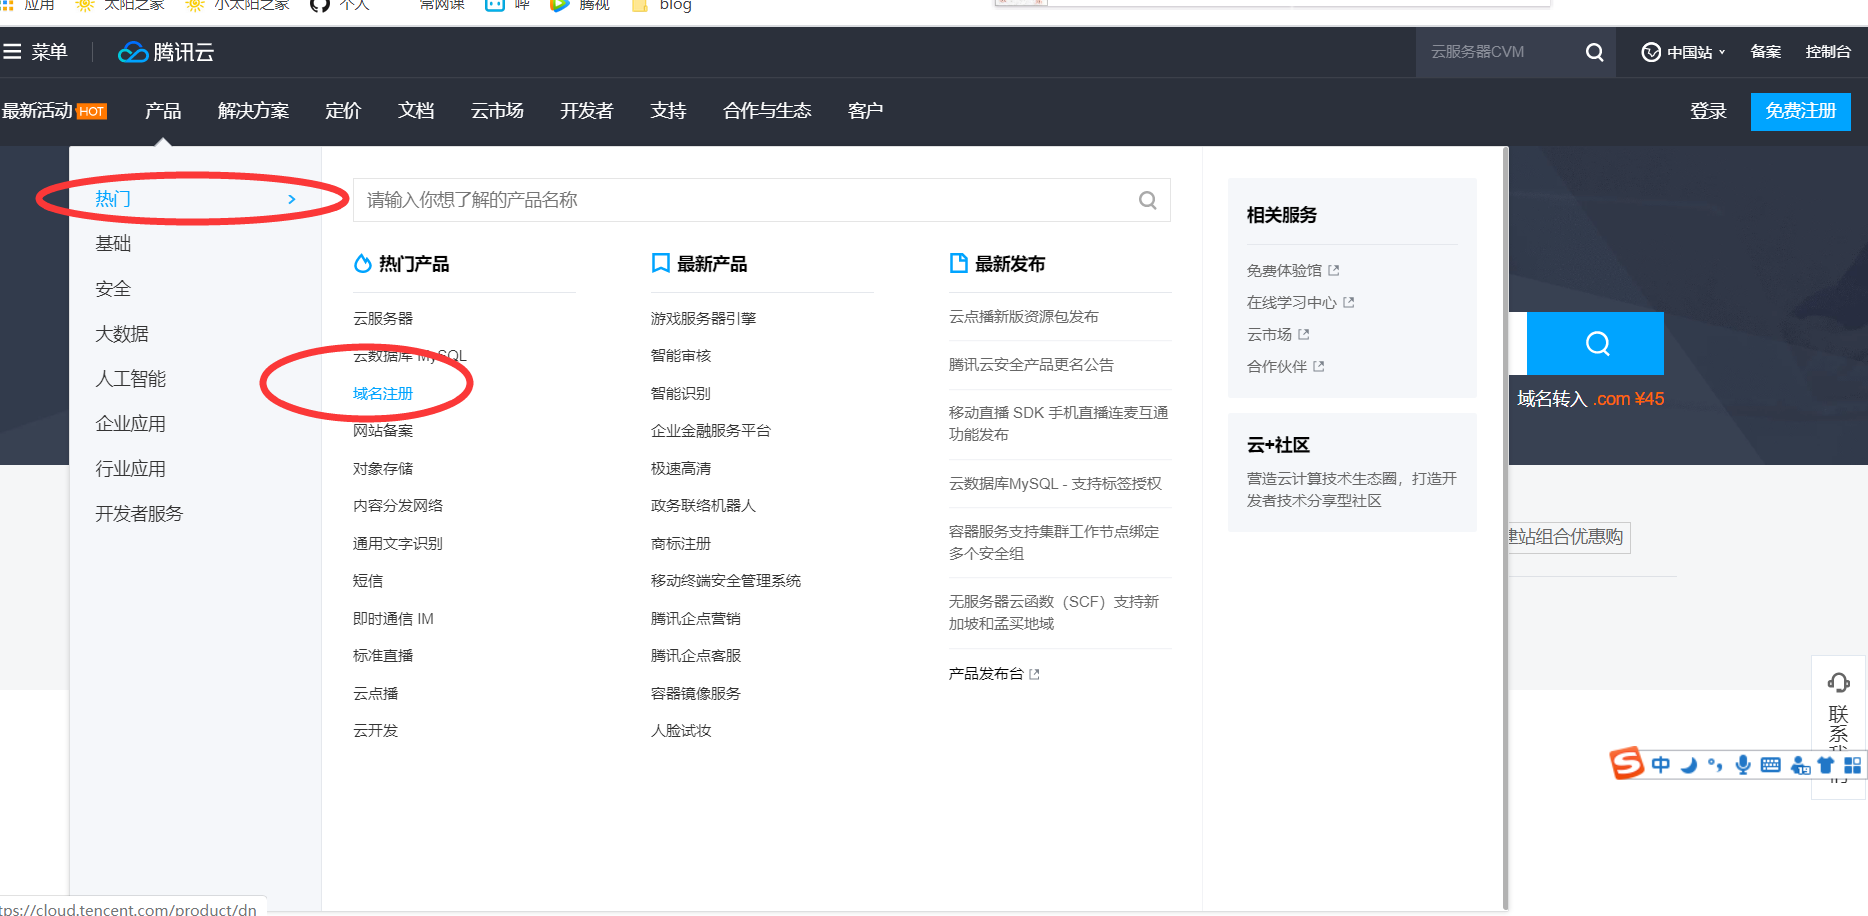Toggle the punctuation mode icon in the IME bar
The width and height of the screenshot is (1868, 916).
1715,765
